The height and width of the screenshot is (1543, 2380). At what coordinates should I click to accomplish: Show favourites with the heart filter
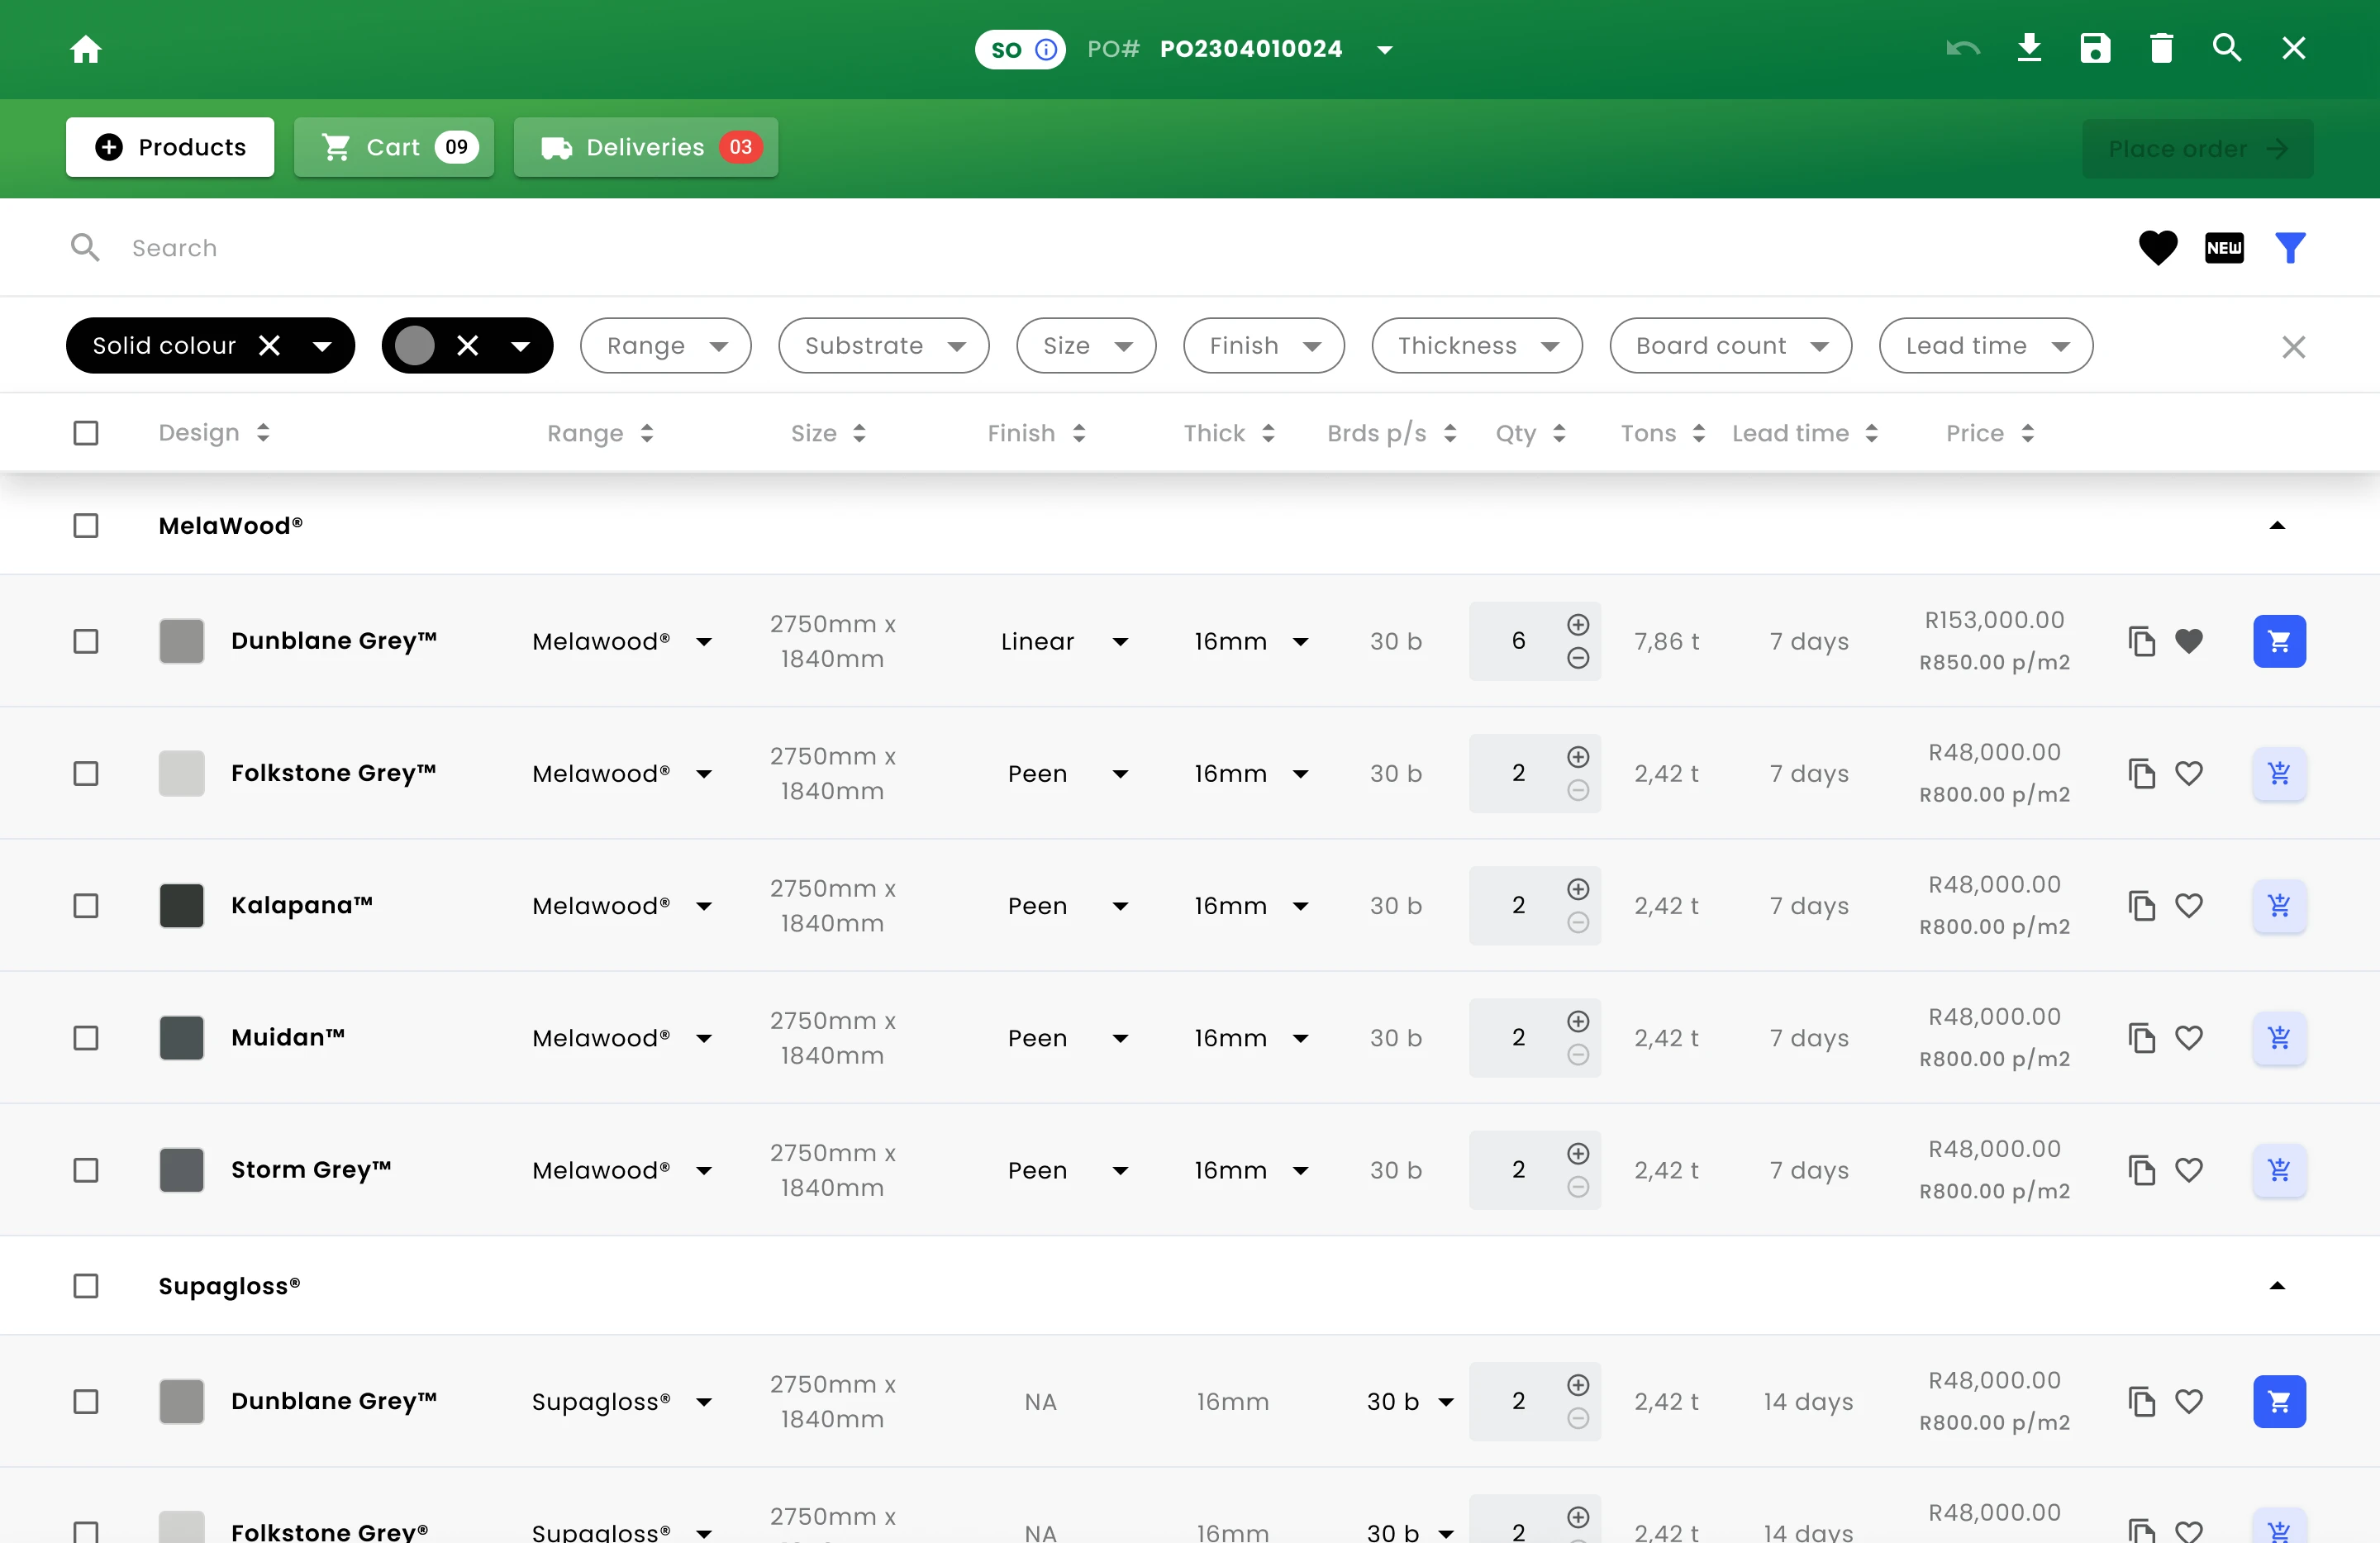point(2158,248)
